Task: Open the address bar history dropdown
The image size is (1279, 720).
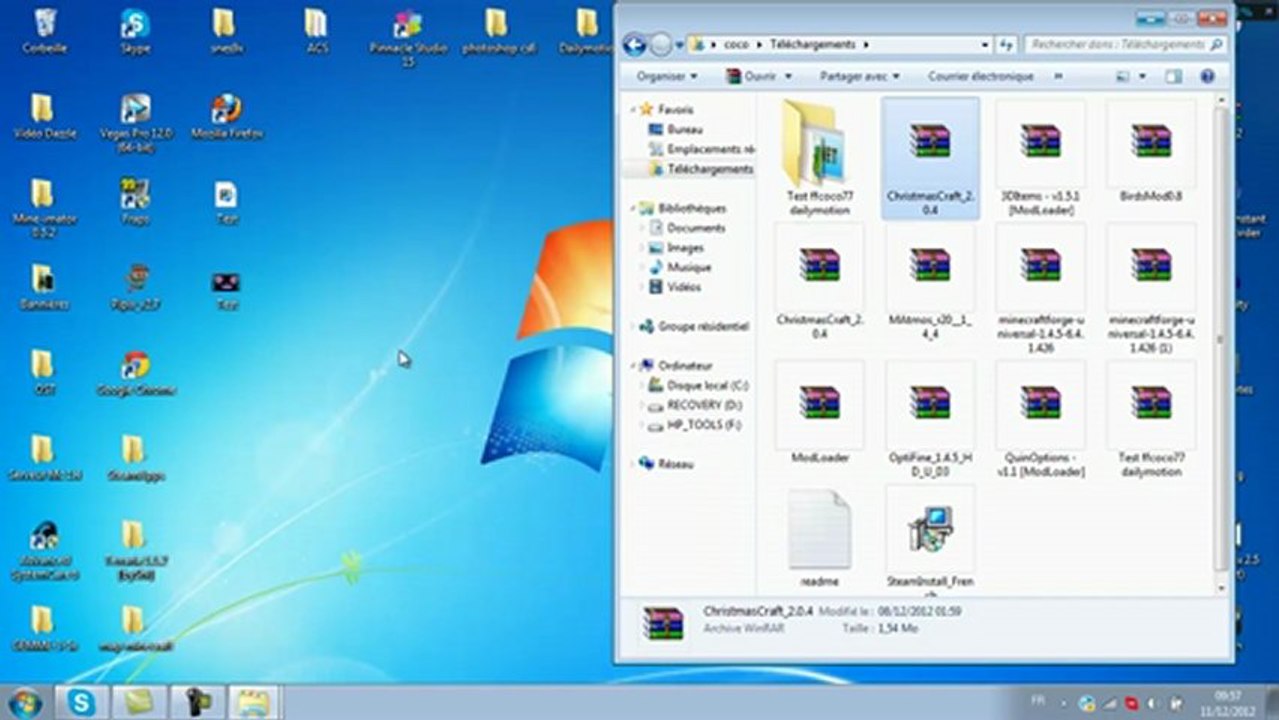Action: click(985, 45)
